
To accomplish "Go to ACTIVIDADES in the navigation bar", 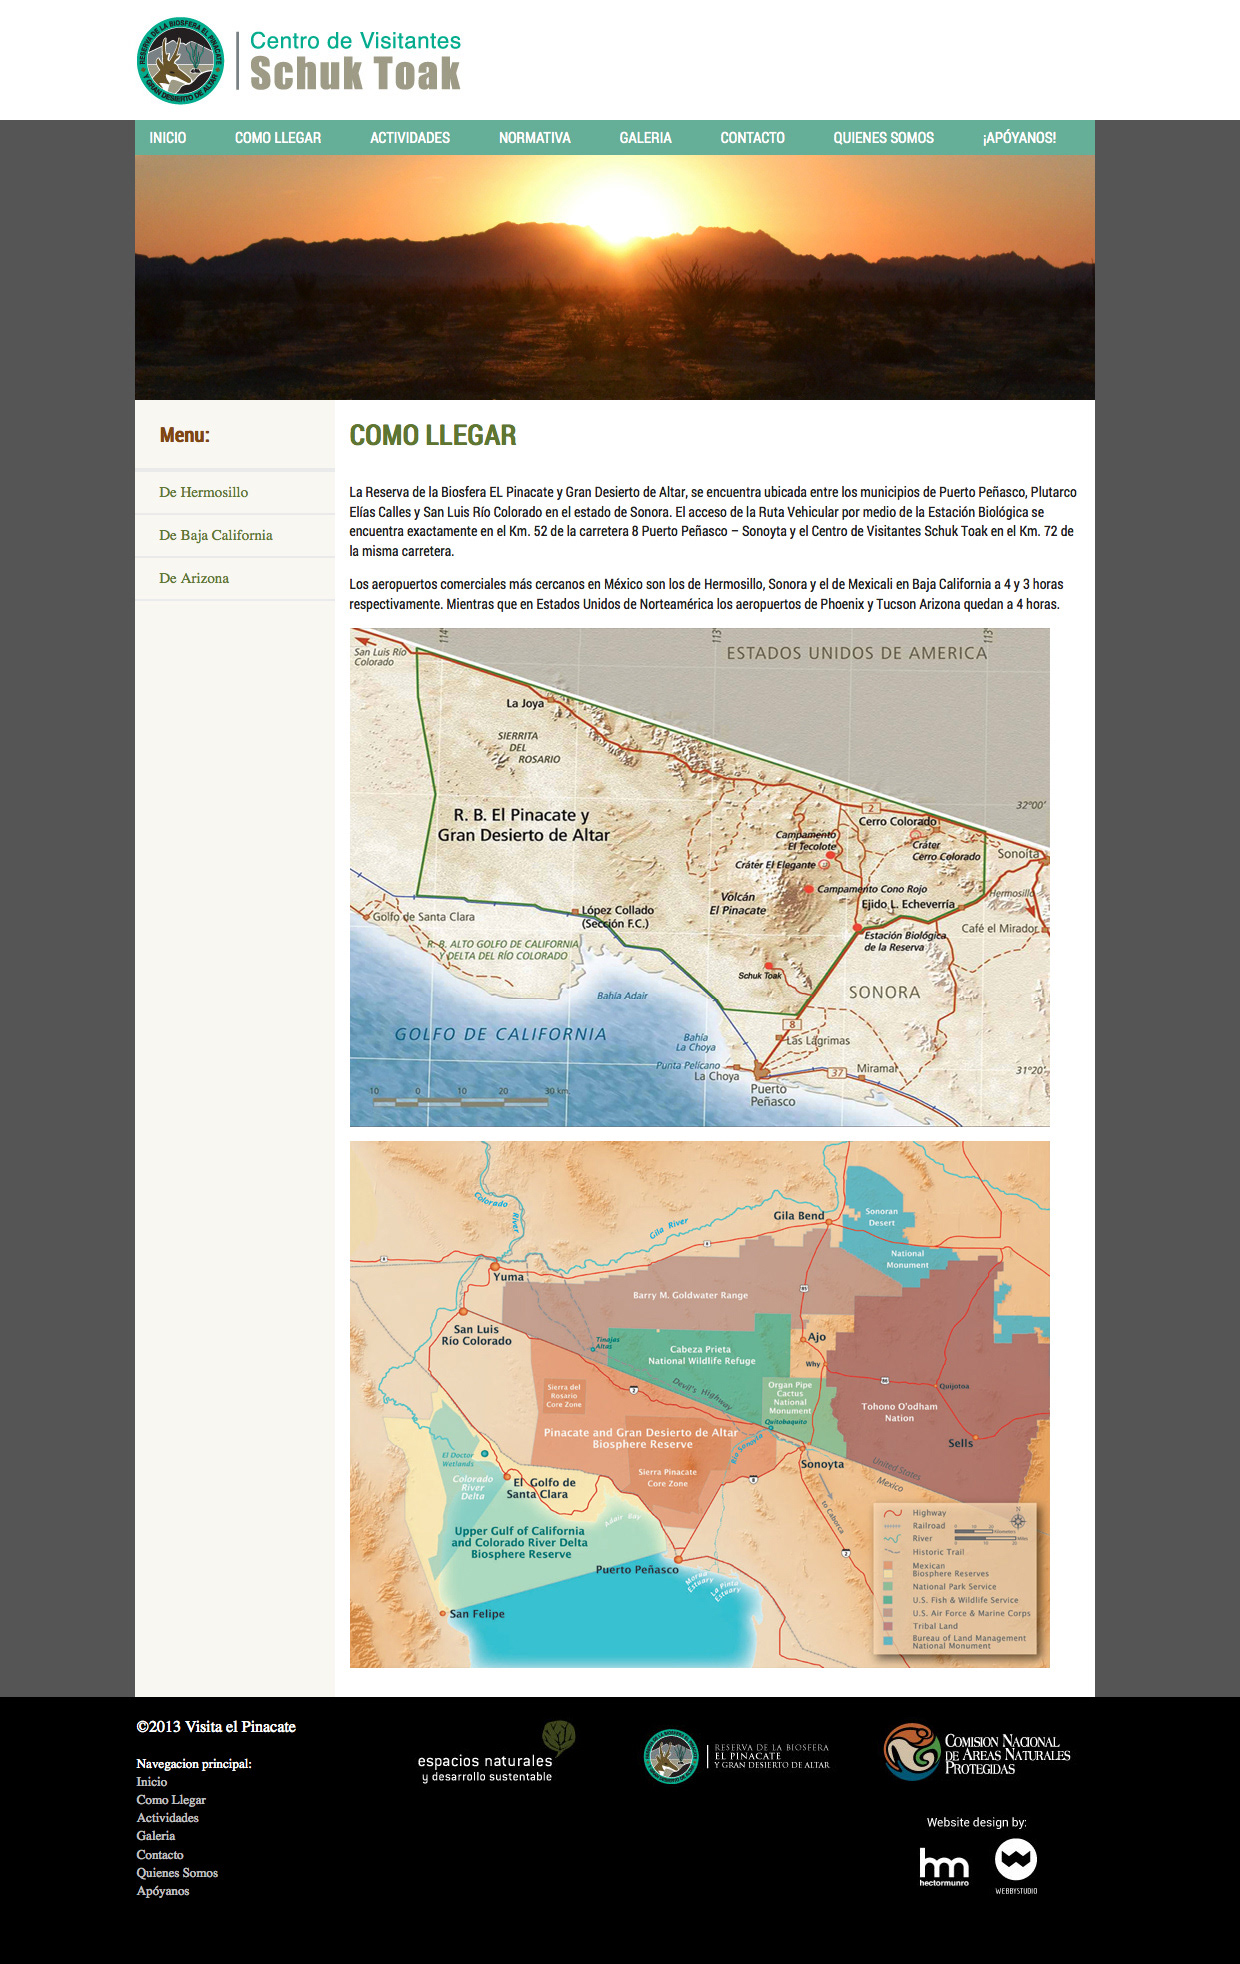I will click(x=410, y=138).
